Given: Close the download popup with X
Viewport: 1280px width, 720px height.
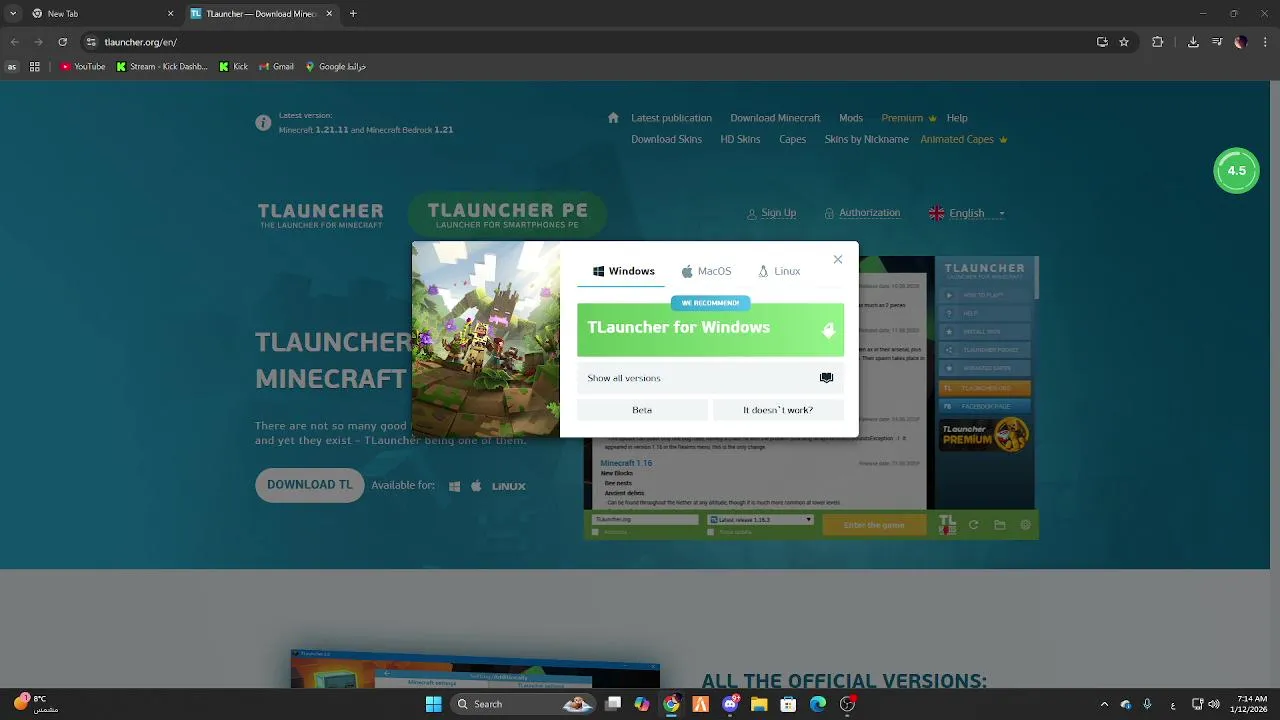Looking at the screenshot, I should [838, 259].
